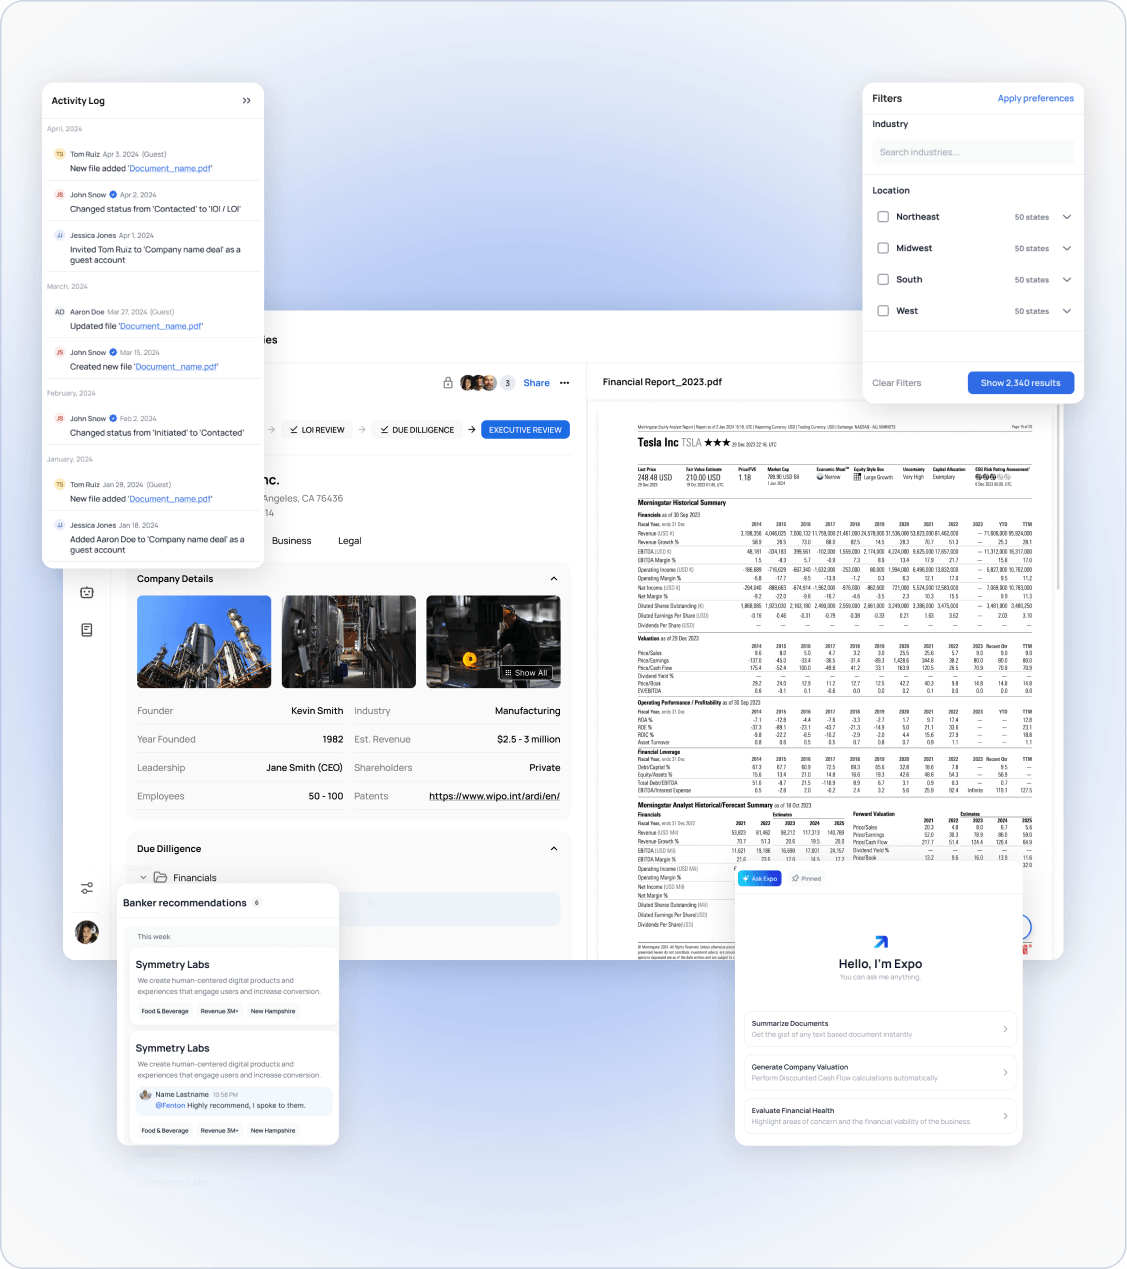Expand the West states dropdown chevron
The width and height of the screenshot is (1127, 1269).
point(1067,311)
